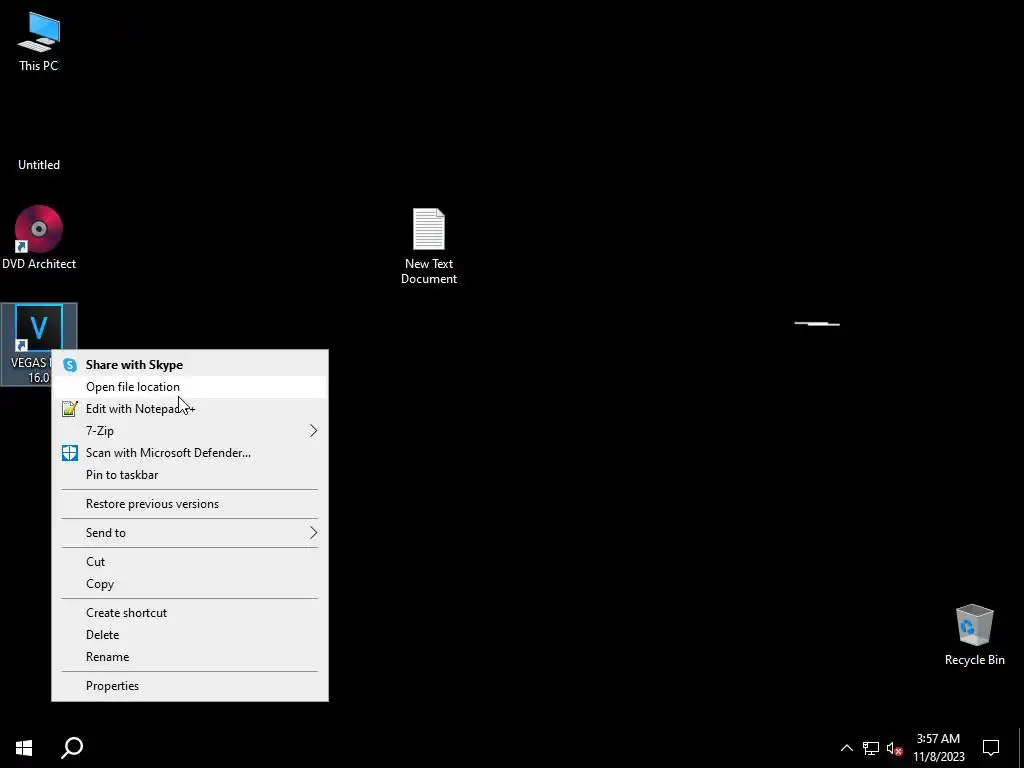Click the Show desktop sliver on the taskbar

[x=1021, y=747]
